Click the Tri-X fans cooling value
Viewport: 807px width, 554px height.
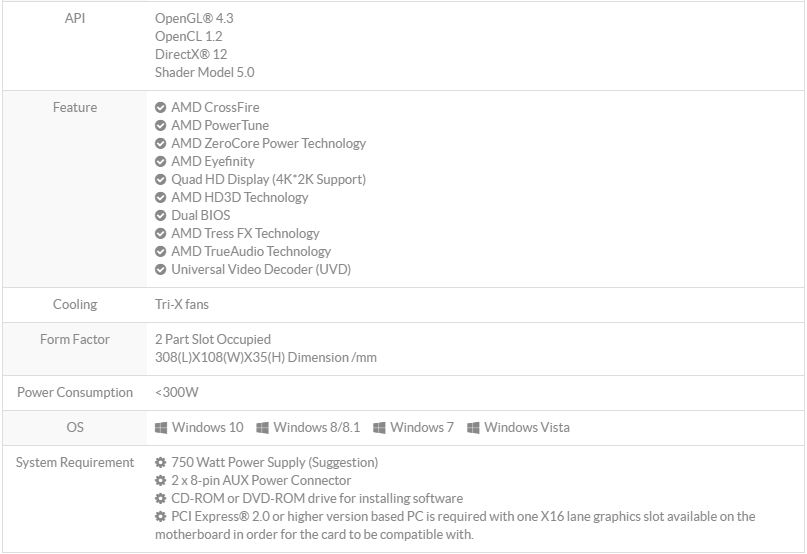[182, 304]
